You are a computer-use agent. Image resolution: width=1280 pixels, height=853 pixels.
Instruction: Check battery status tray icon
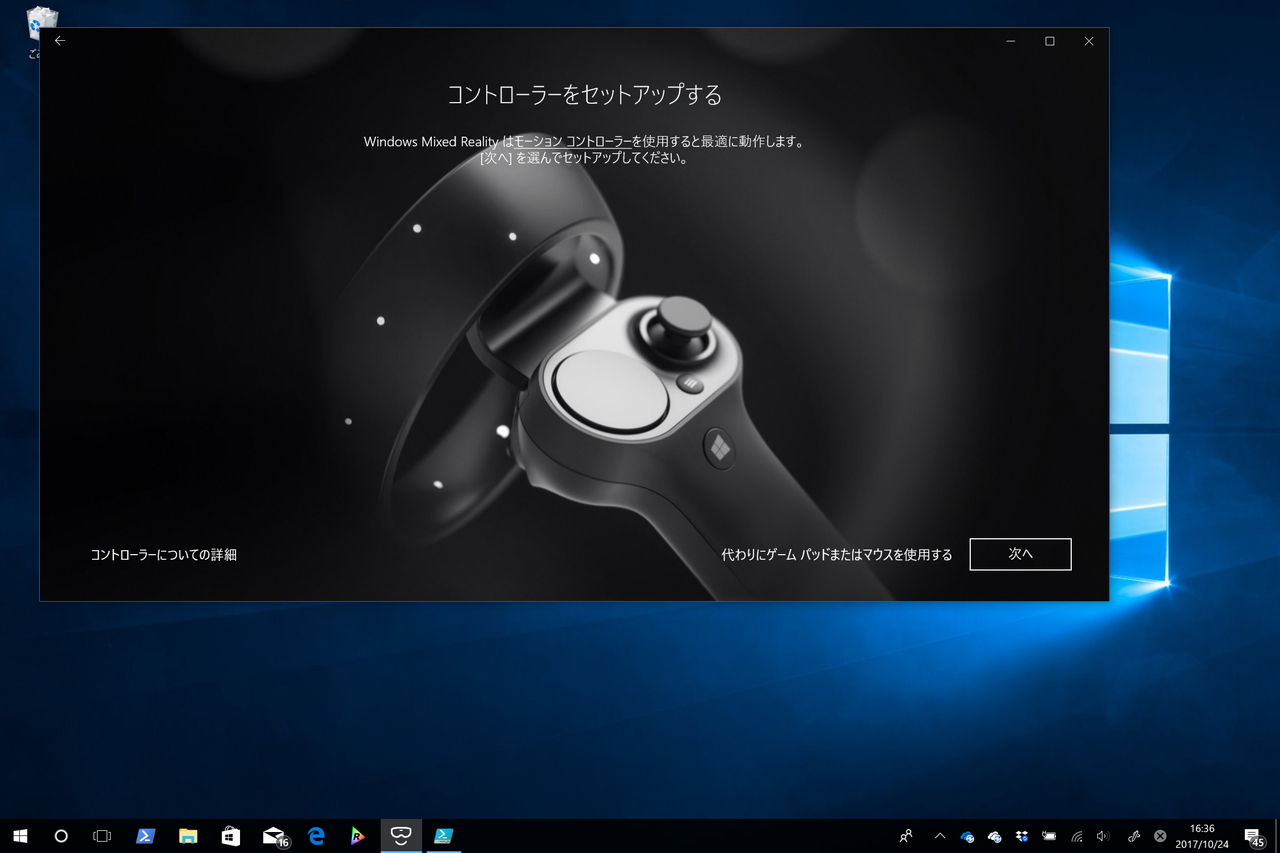click(1049, 836)
